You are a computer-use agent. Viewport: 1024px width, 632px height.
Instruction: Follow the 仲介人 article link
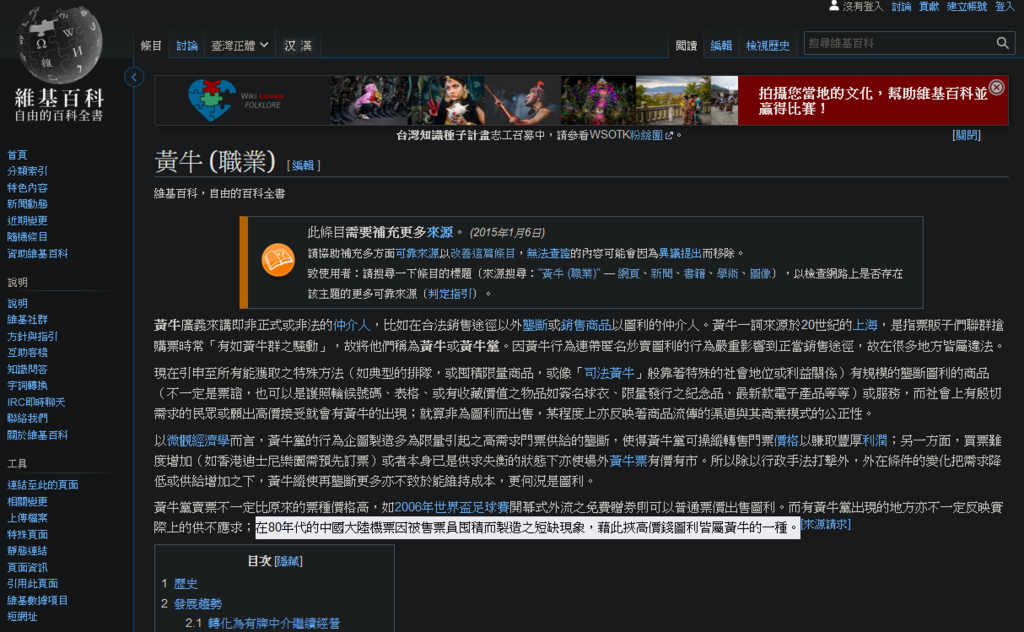click(351, 325)
